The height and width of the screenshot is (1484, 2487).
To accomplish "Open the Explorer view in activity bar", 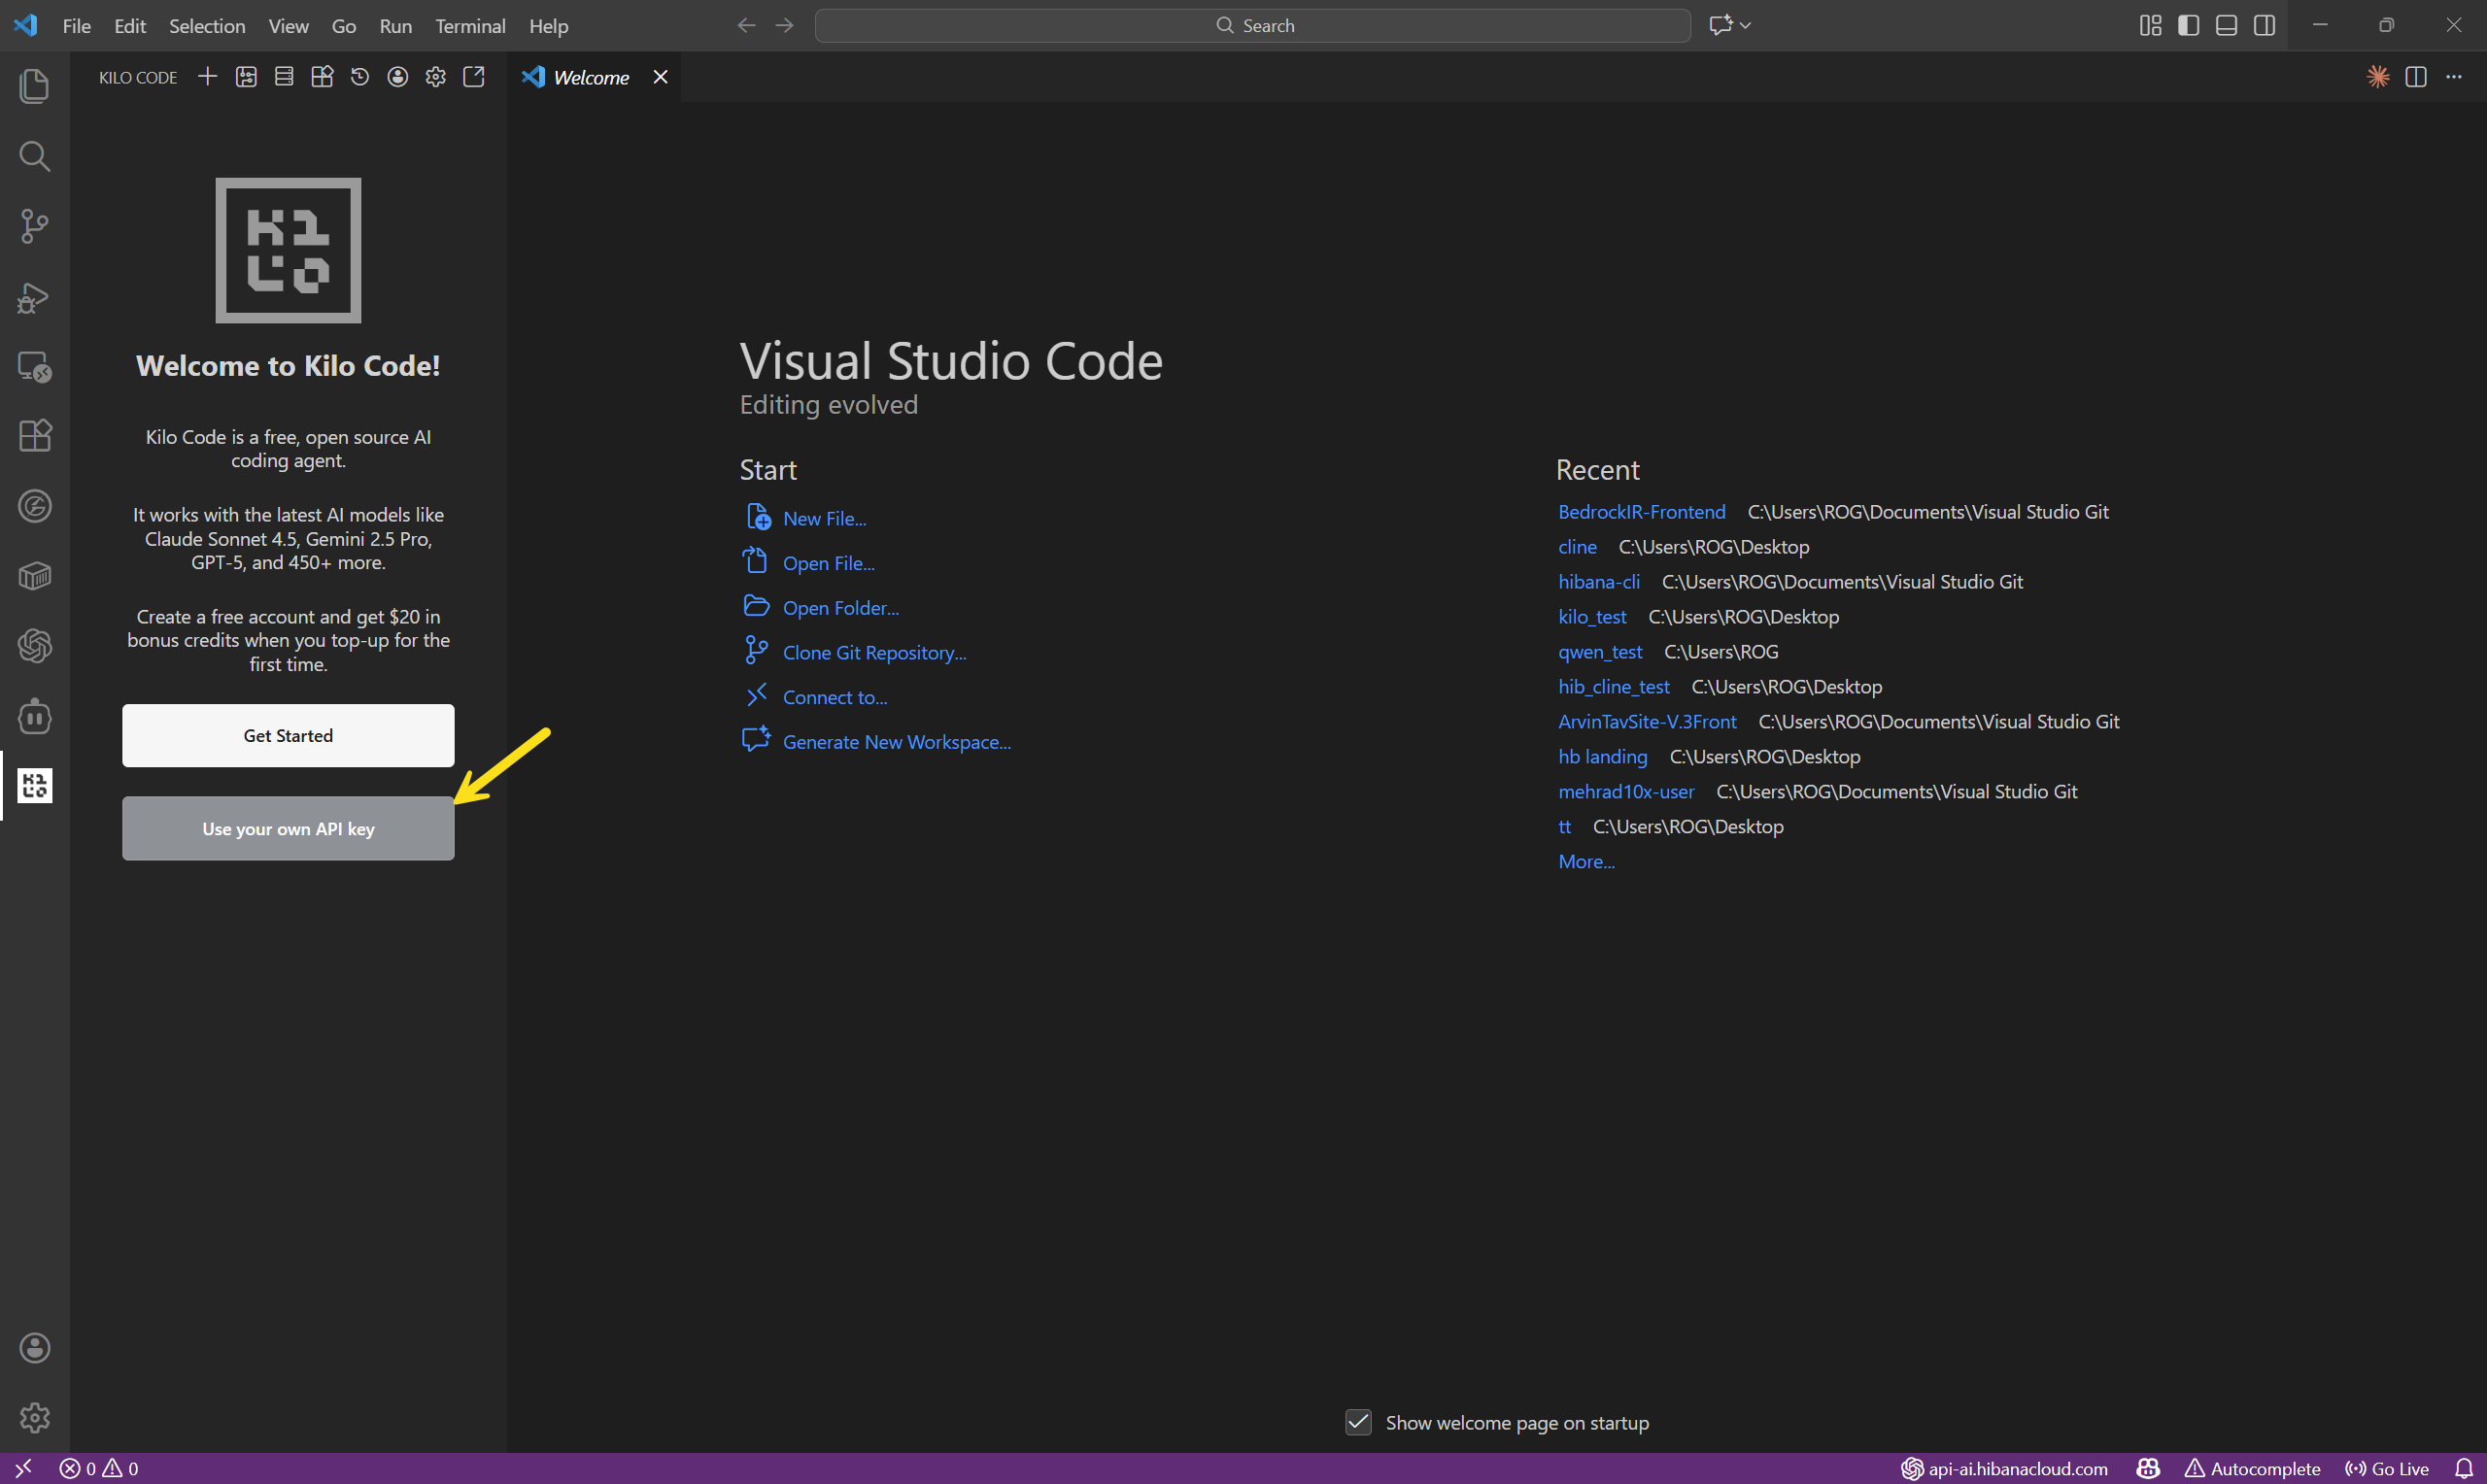I will (x=35, y=86).
